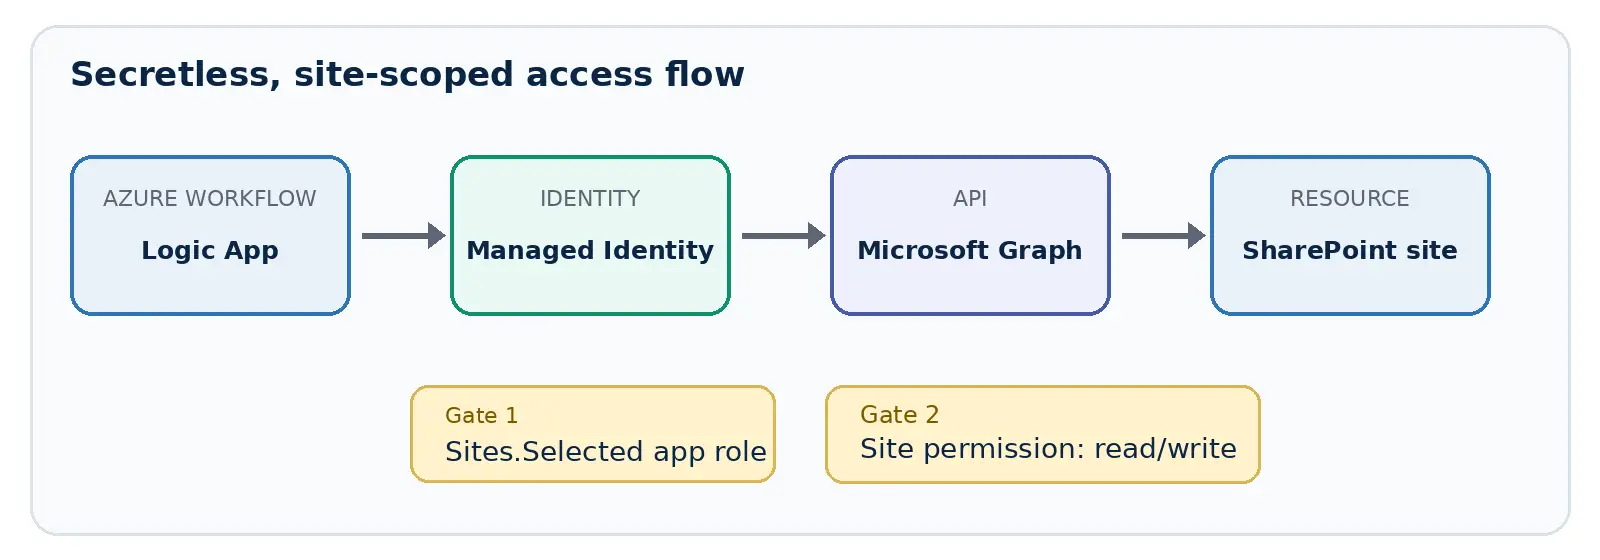
Task: Click the 'API' label above Microsoft Graph
Action: (x=970, y=198)
